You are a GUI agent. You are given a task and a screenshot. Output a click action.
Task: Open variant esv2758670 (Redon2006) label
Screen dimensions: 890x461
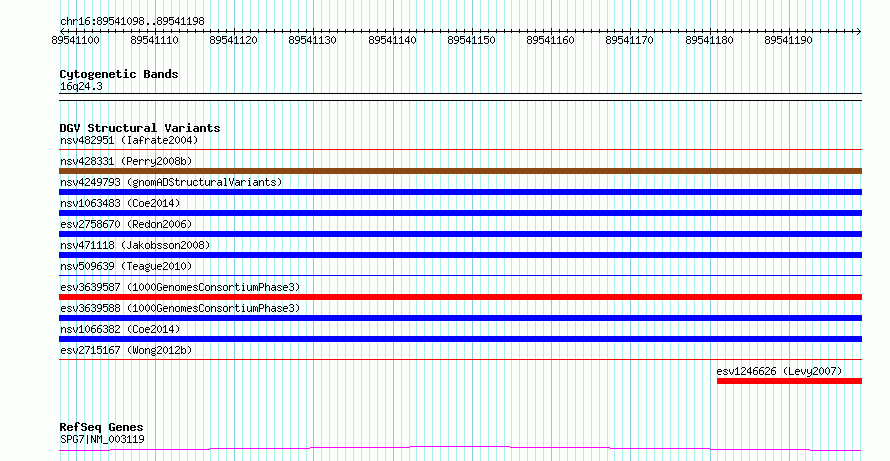[x=126, y=224]
